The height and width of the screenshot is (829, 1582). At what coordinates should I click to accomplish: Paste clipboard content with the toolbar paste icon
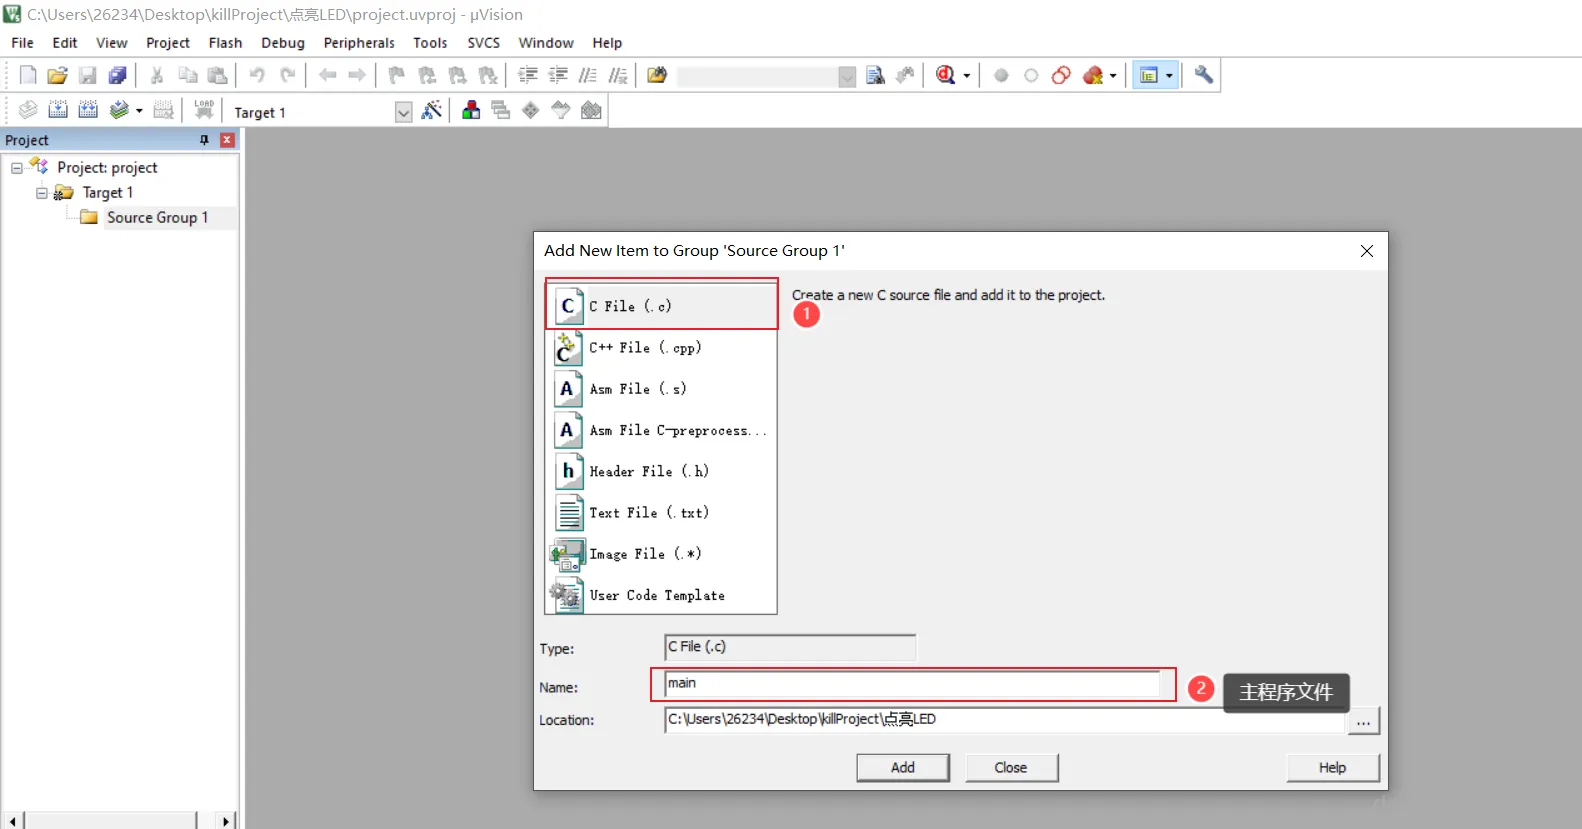217,75
